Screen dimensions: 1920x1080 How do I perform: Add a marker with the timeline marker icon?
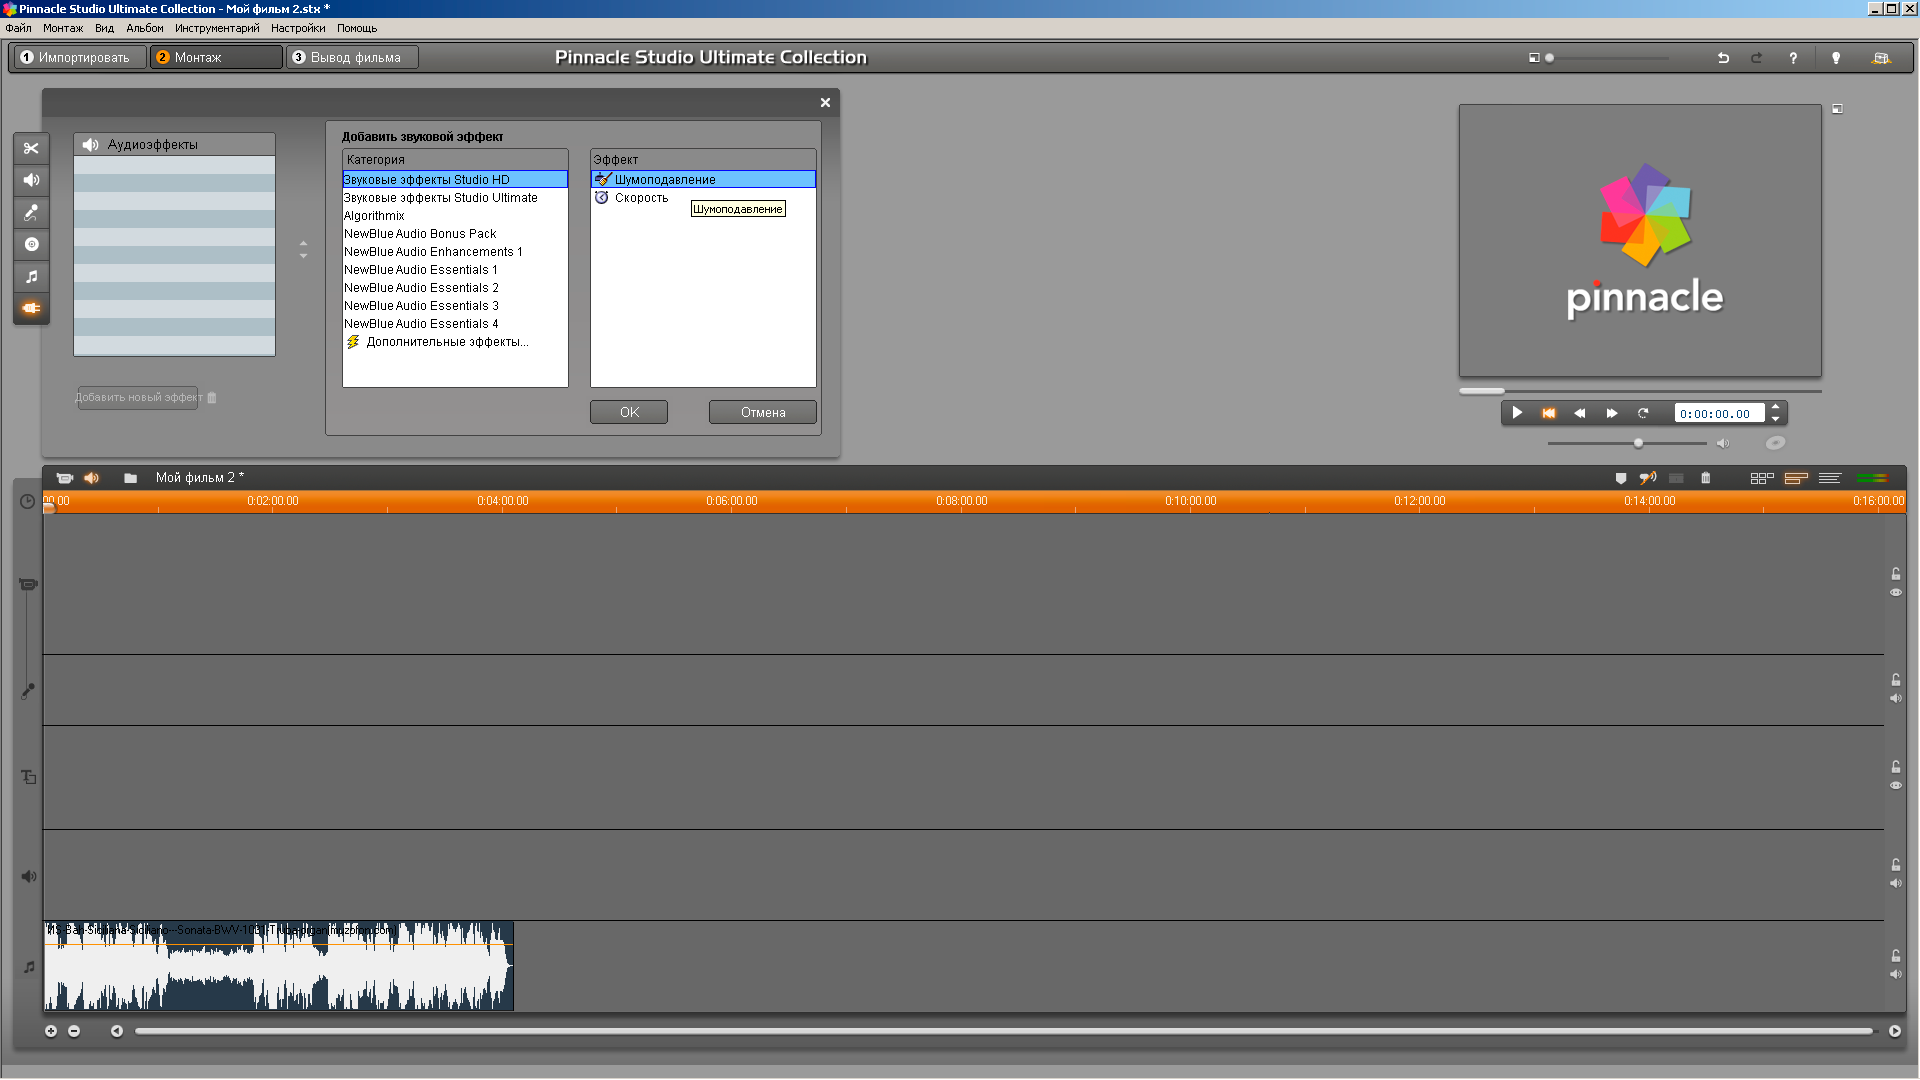[x=1621, y=478]
